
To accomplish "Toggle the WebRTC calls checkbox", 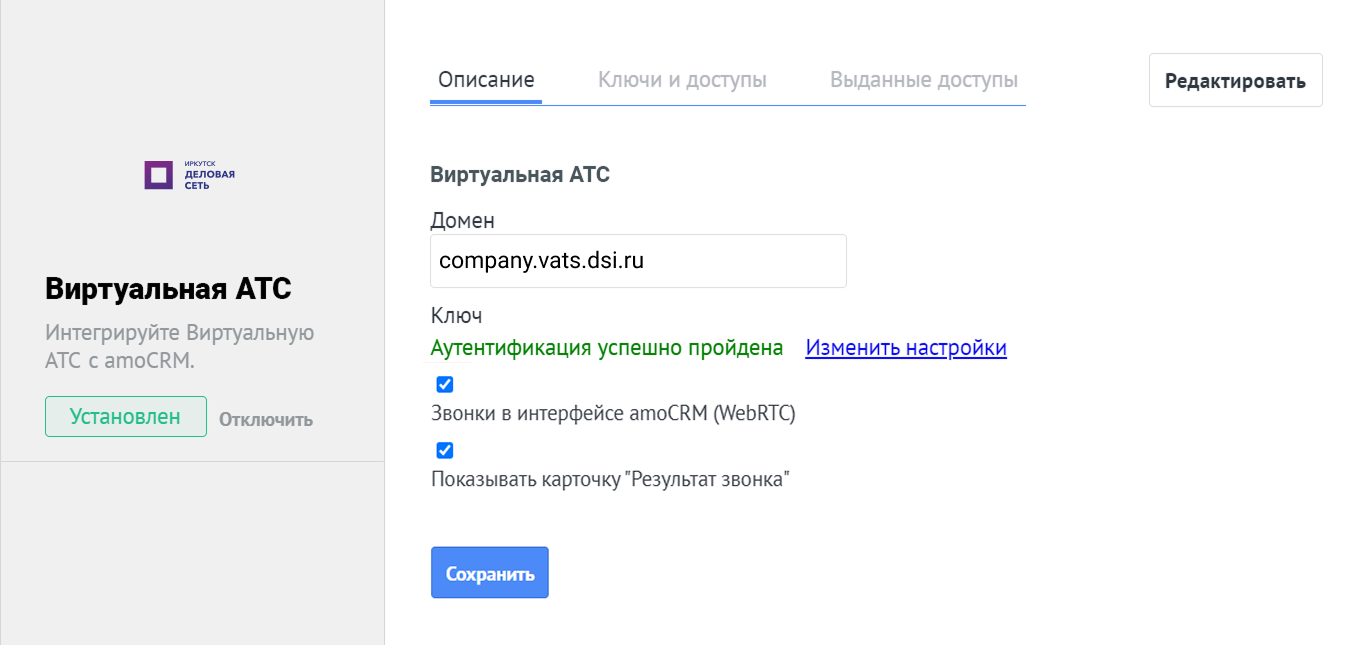I will [x=445, y=385].
